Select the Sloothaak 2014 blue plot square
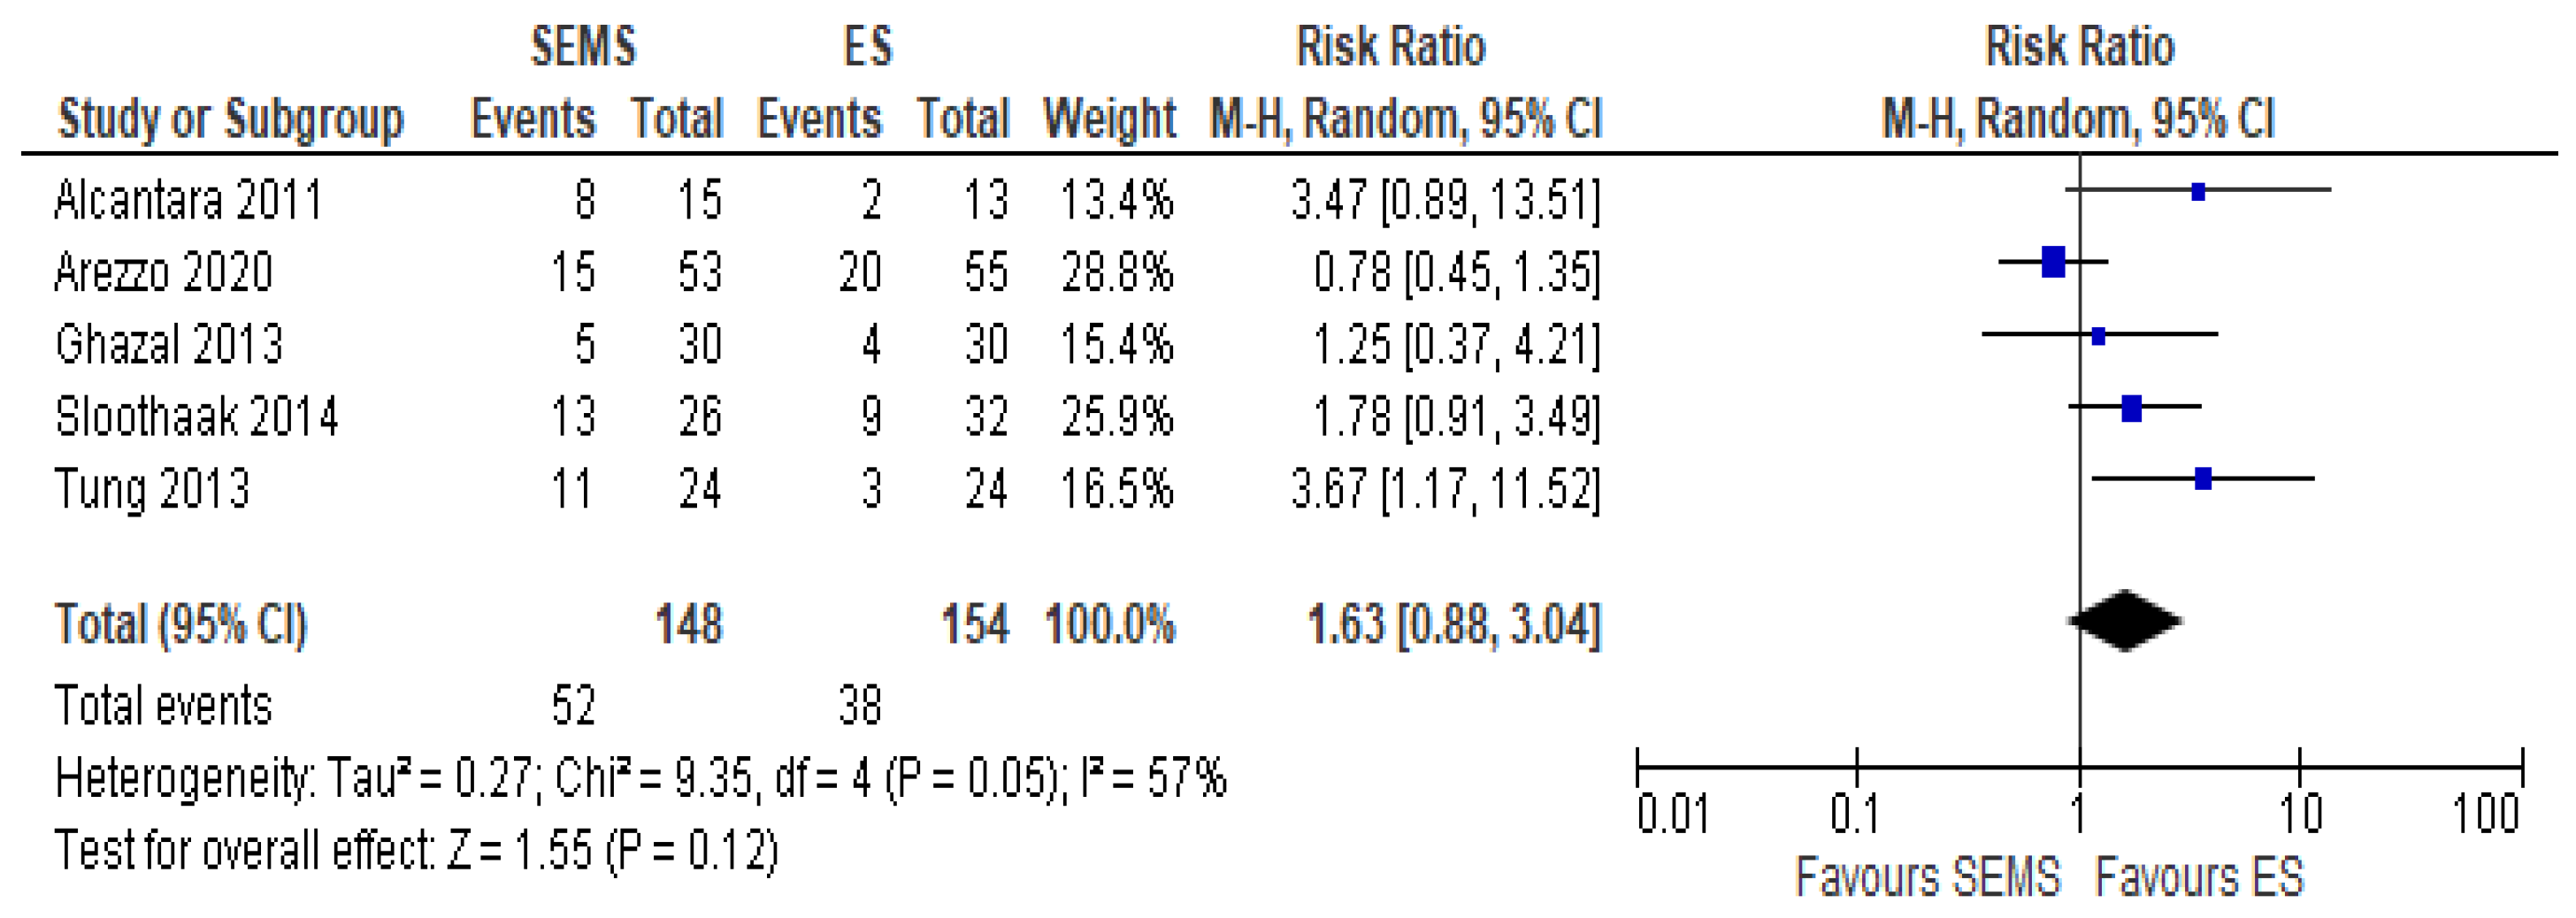This screenshot has height=918, width=2576. [x=2131, y=408]
